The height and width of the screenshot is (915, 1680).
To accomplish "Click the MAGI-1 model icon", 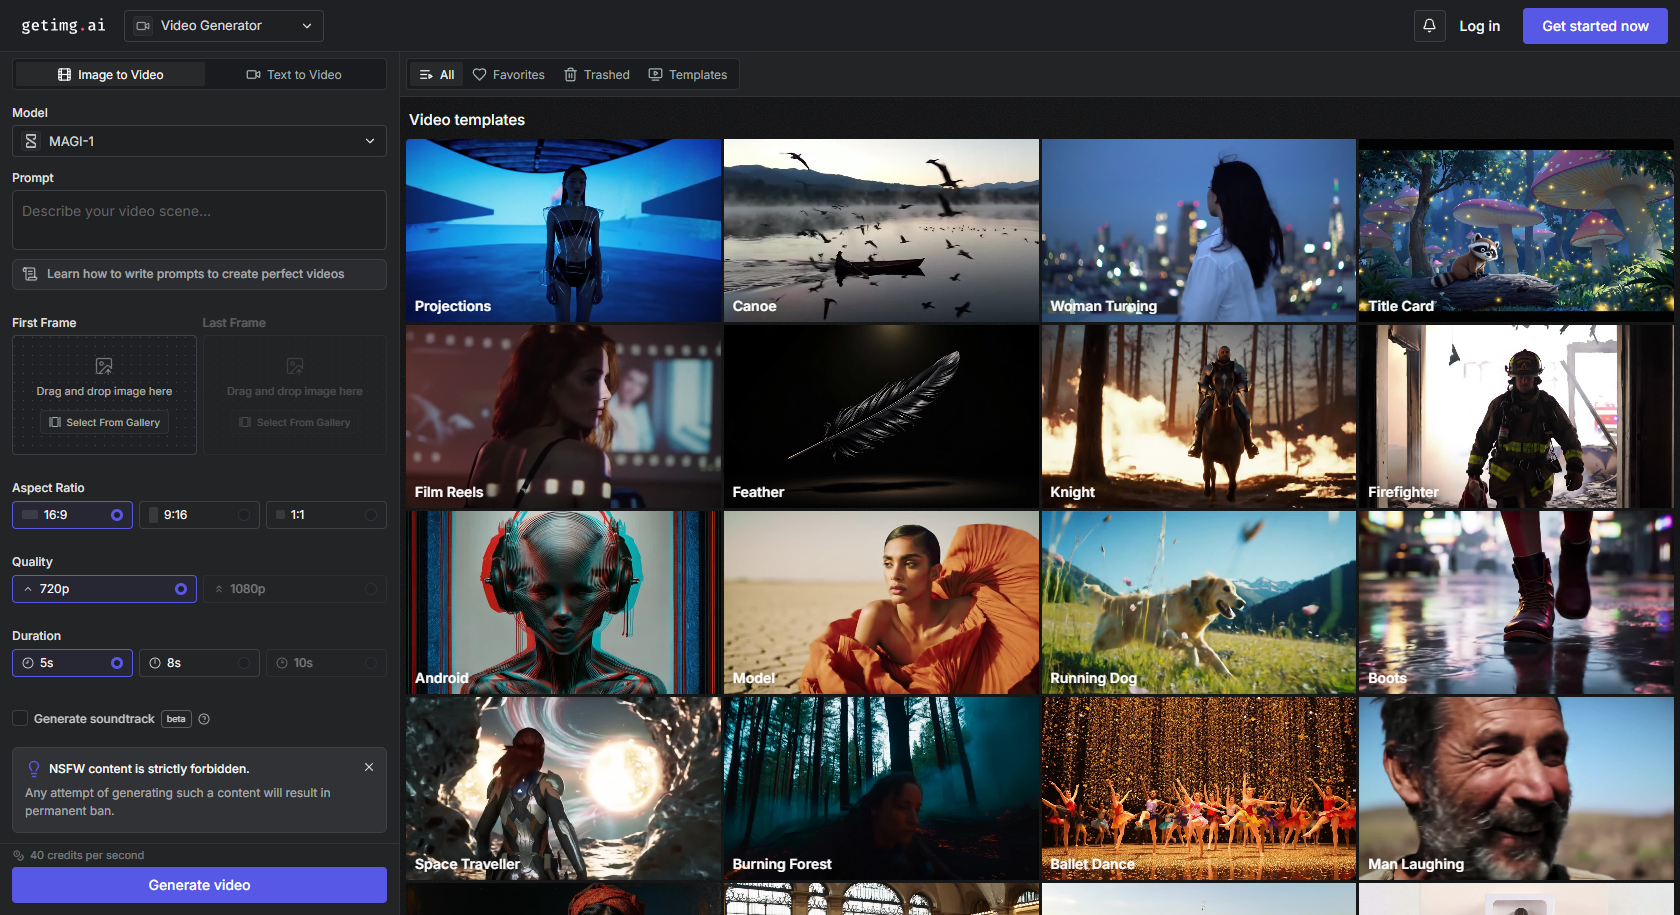I will pyautogui.click(x=31, y=141).
